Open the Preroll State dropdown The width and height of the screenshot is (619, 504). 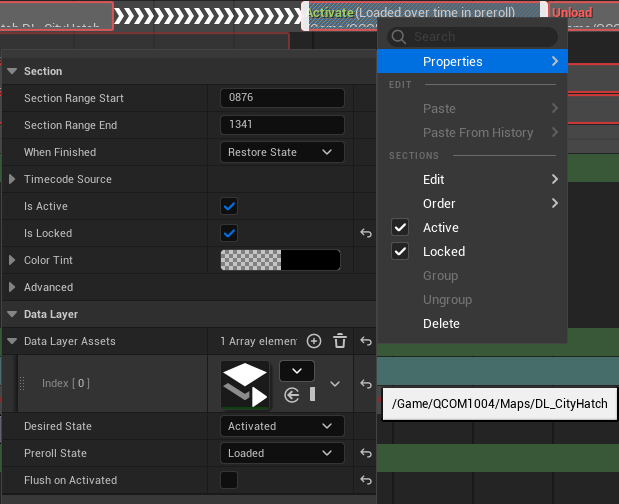[282, 453]
